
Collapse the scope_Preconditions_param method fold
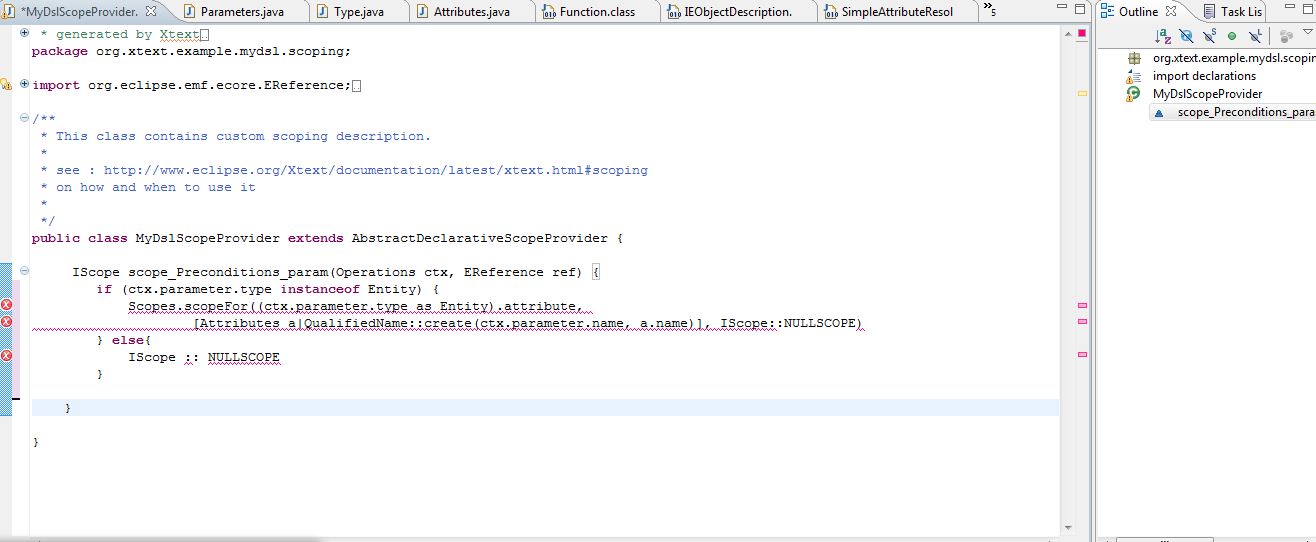tap(24, 272)
